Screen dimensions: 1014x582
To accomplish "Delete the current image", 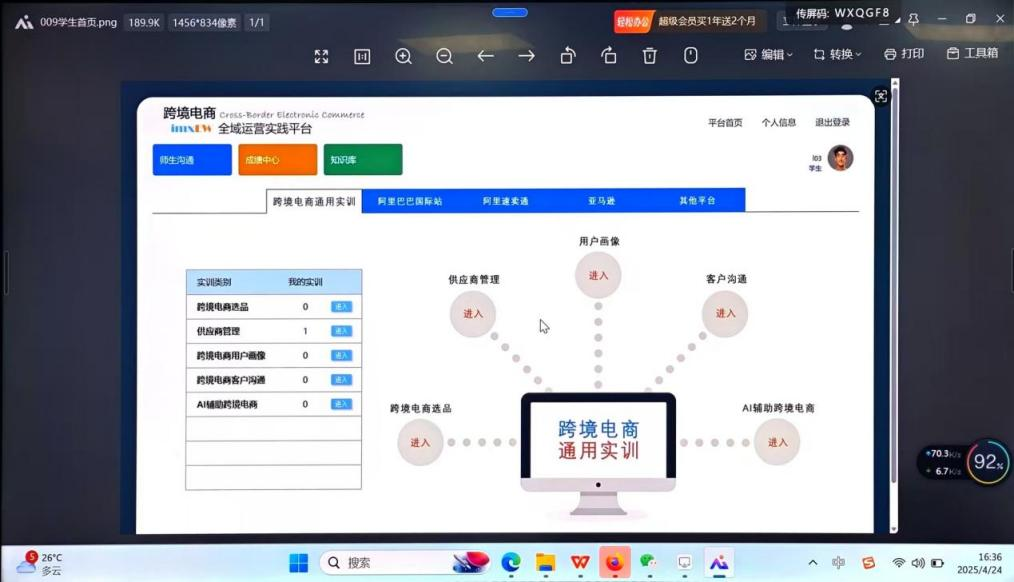I will point(650,56).
